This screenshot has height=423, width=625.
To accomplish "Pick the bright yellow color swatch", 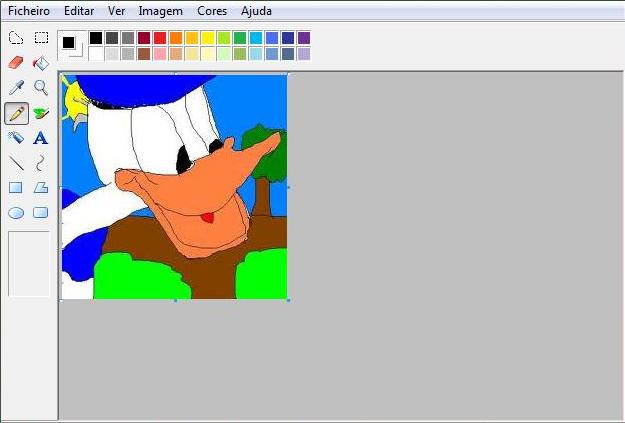I will (208, 38).
